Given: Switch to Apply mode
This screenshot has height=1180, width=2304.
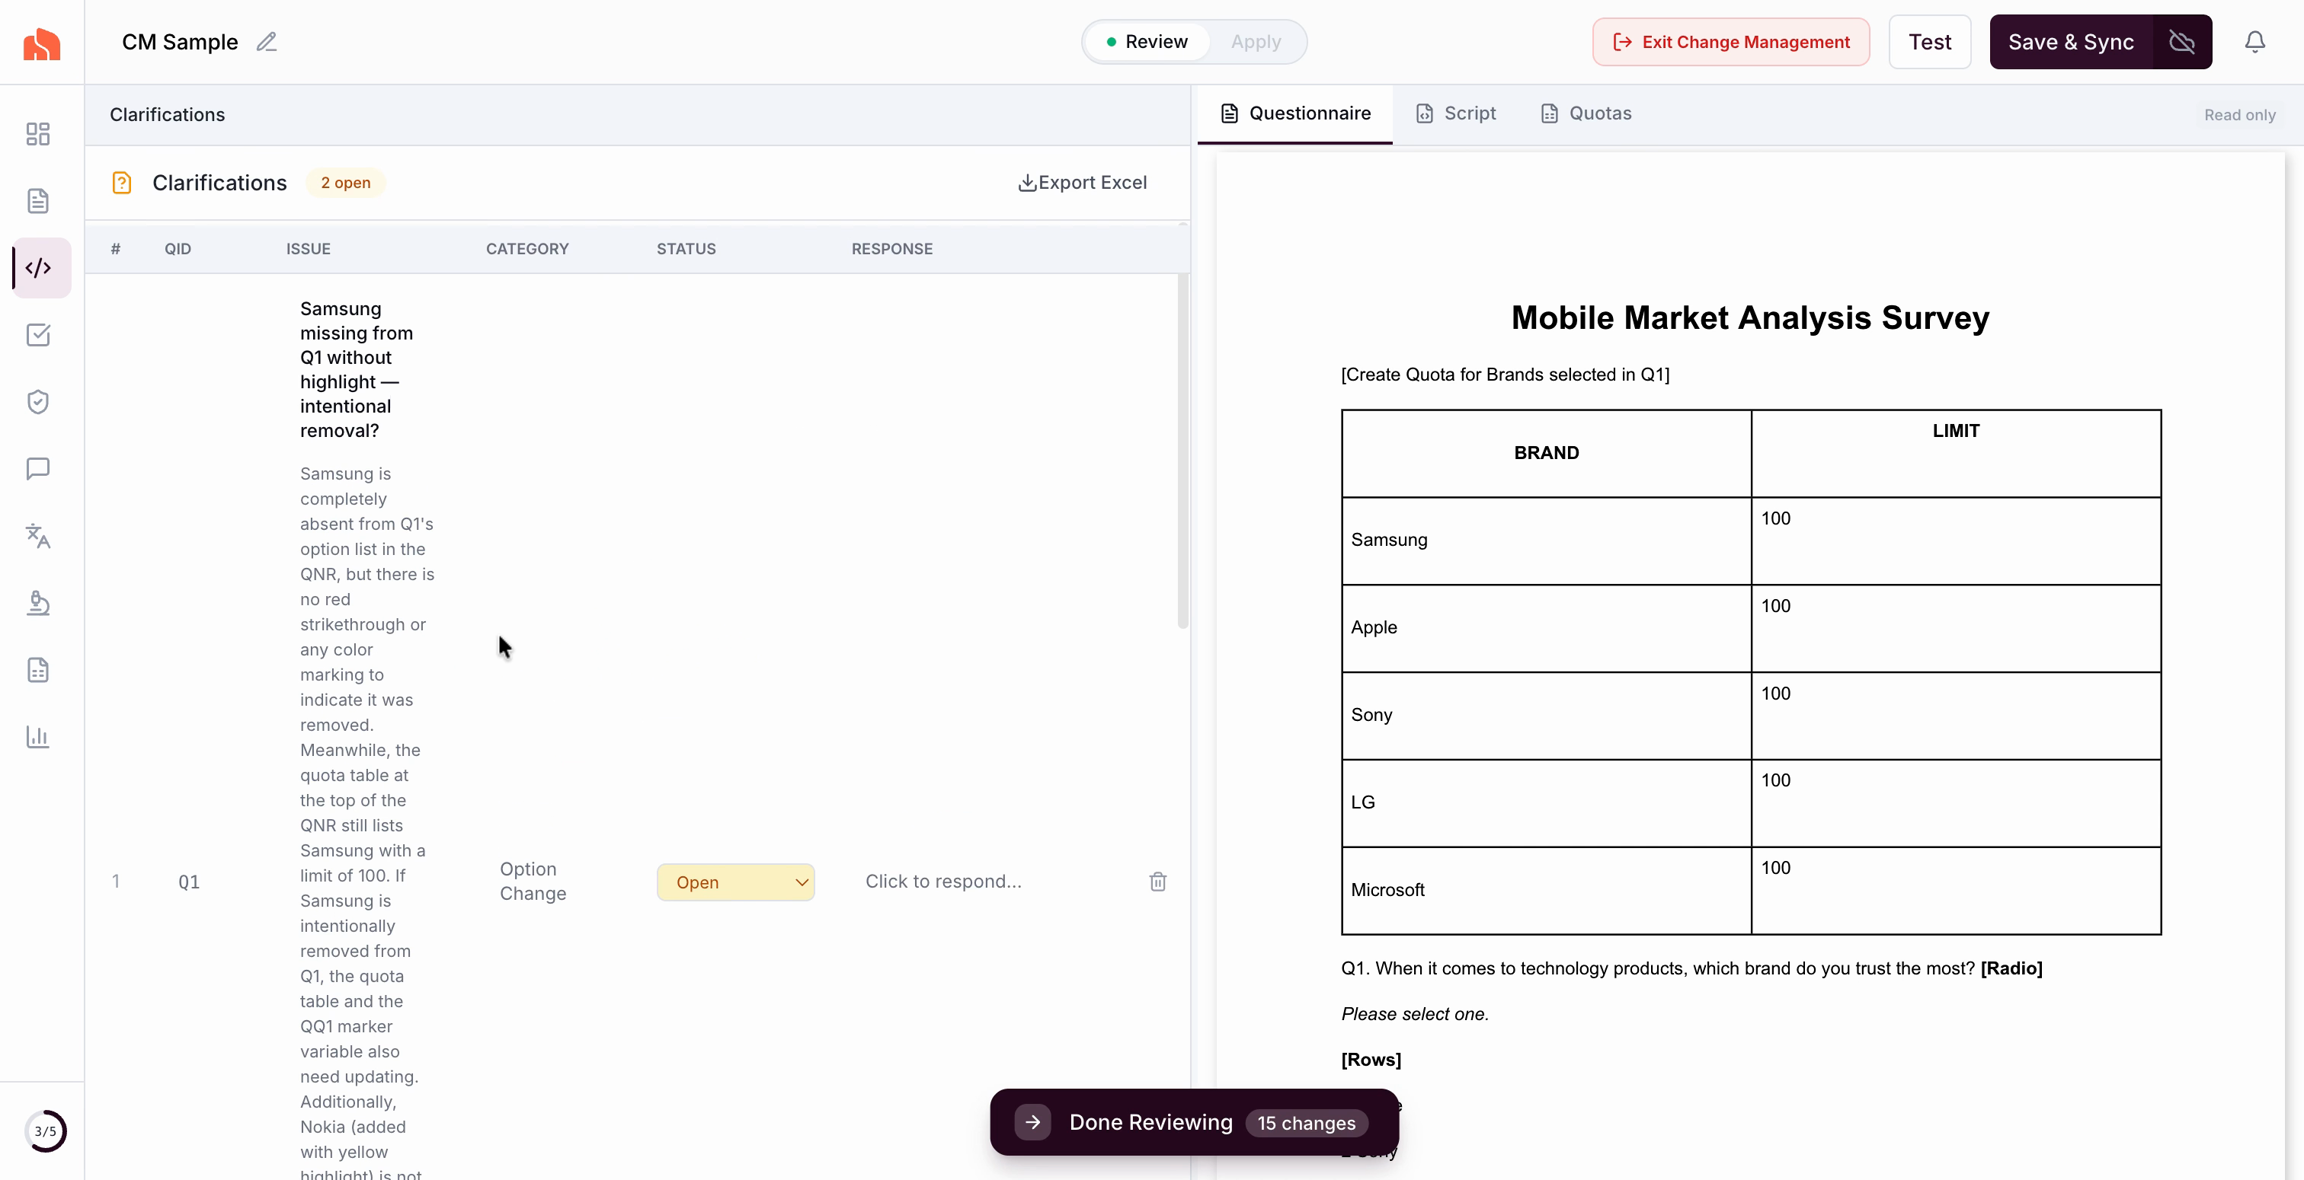Looking at the screenshot, I should (x=1255, y=42).
